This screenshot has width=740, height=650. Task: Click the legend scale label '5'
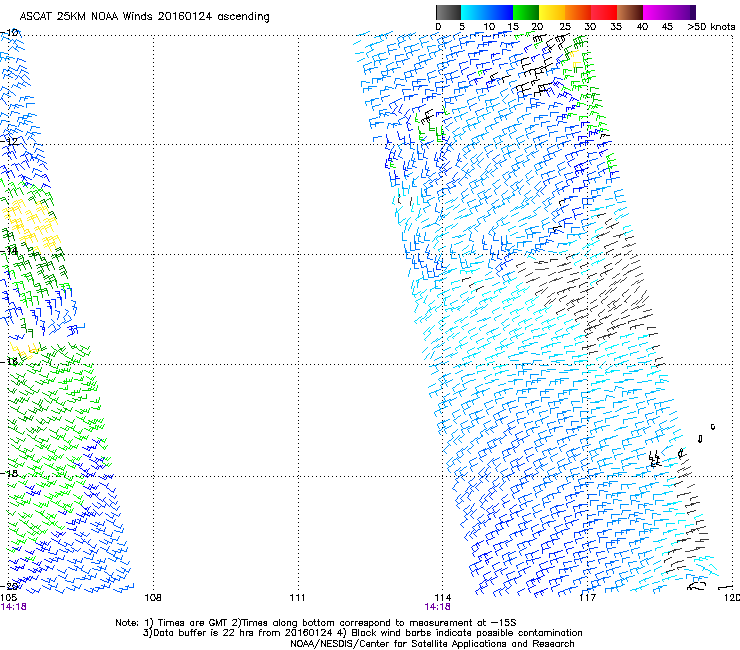[x=462, y=27]
